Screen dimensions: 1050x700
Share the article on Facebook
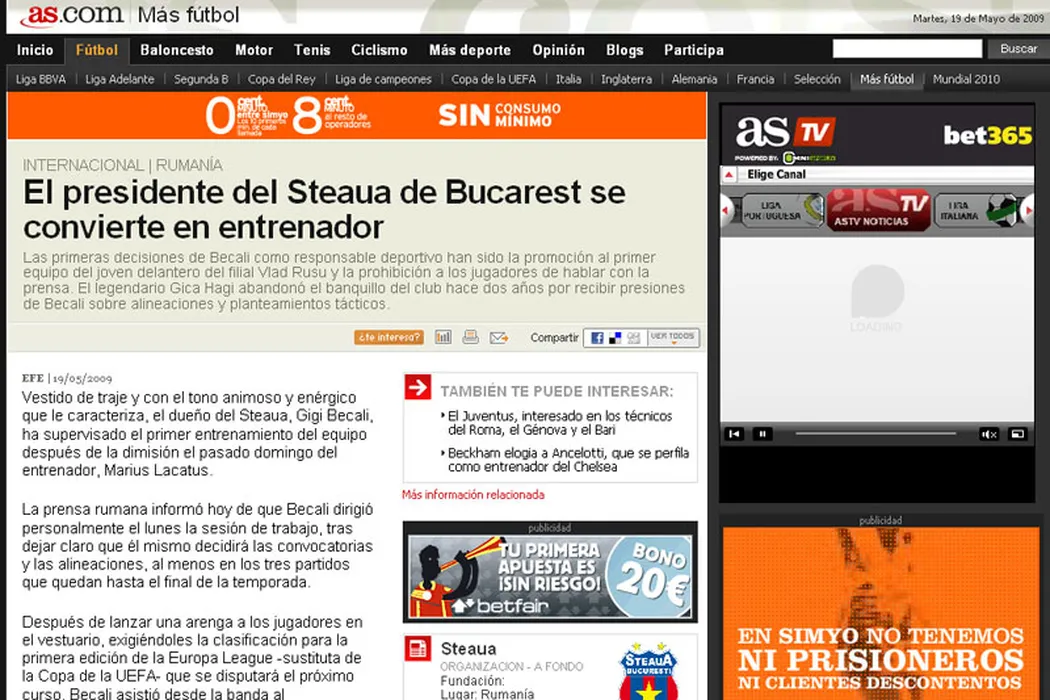click(x=597, y=338)
